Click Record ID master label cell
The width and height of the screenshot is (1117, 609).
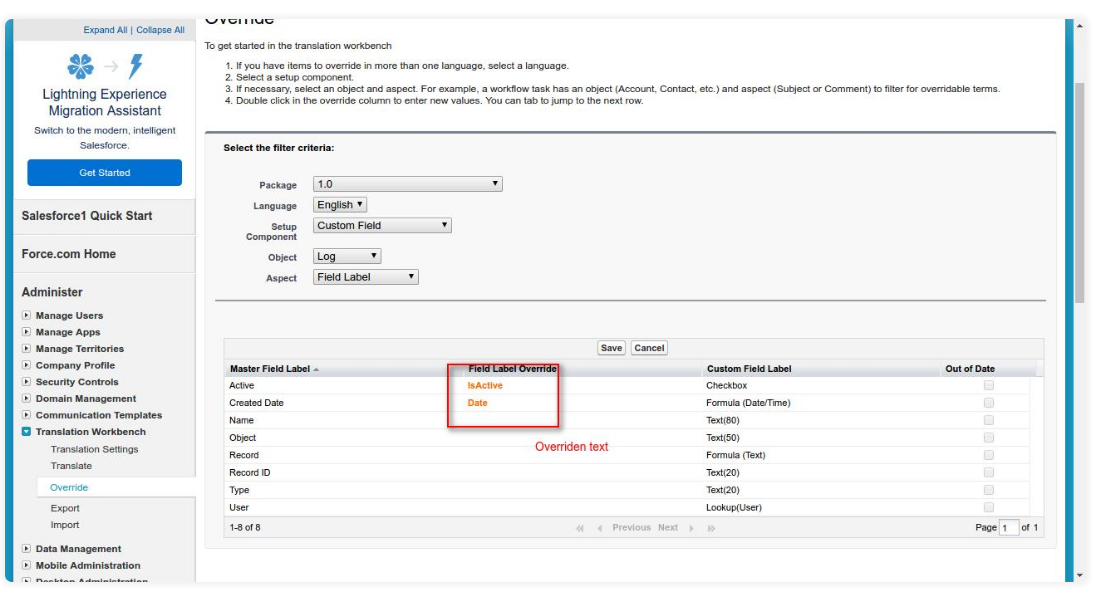pyautogui.click(x=249, y=473)
